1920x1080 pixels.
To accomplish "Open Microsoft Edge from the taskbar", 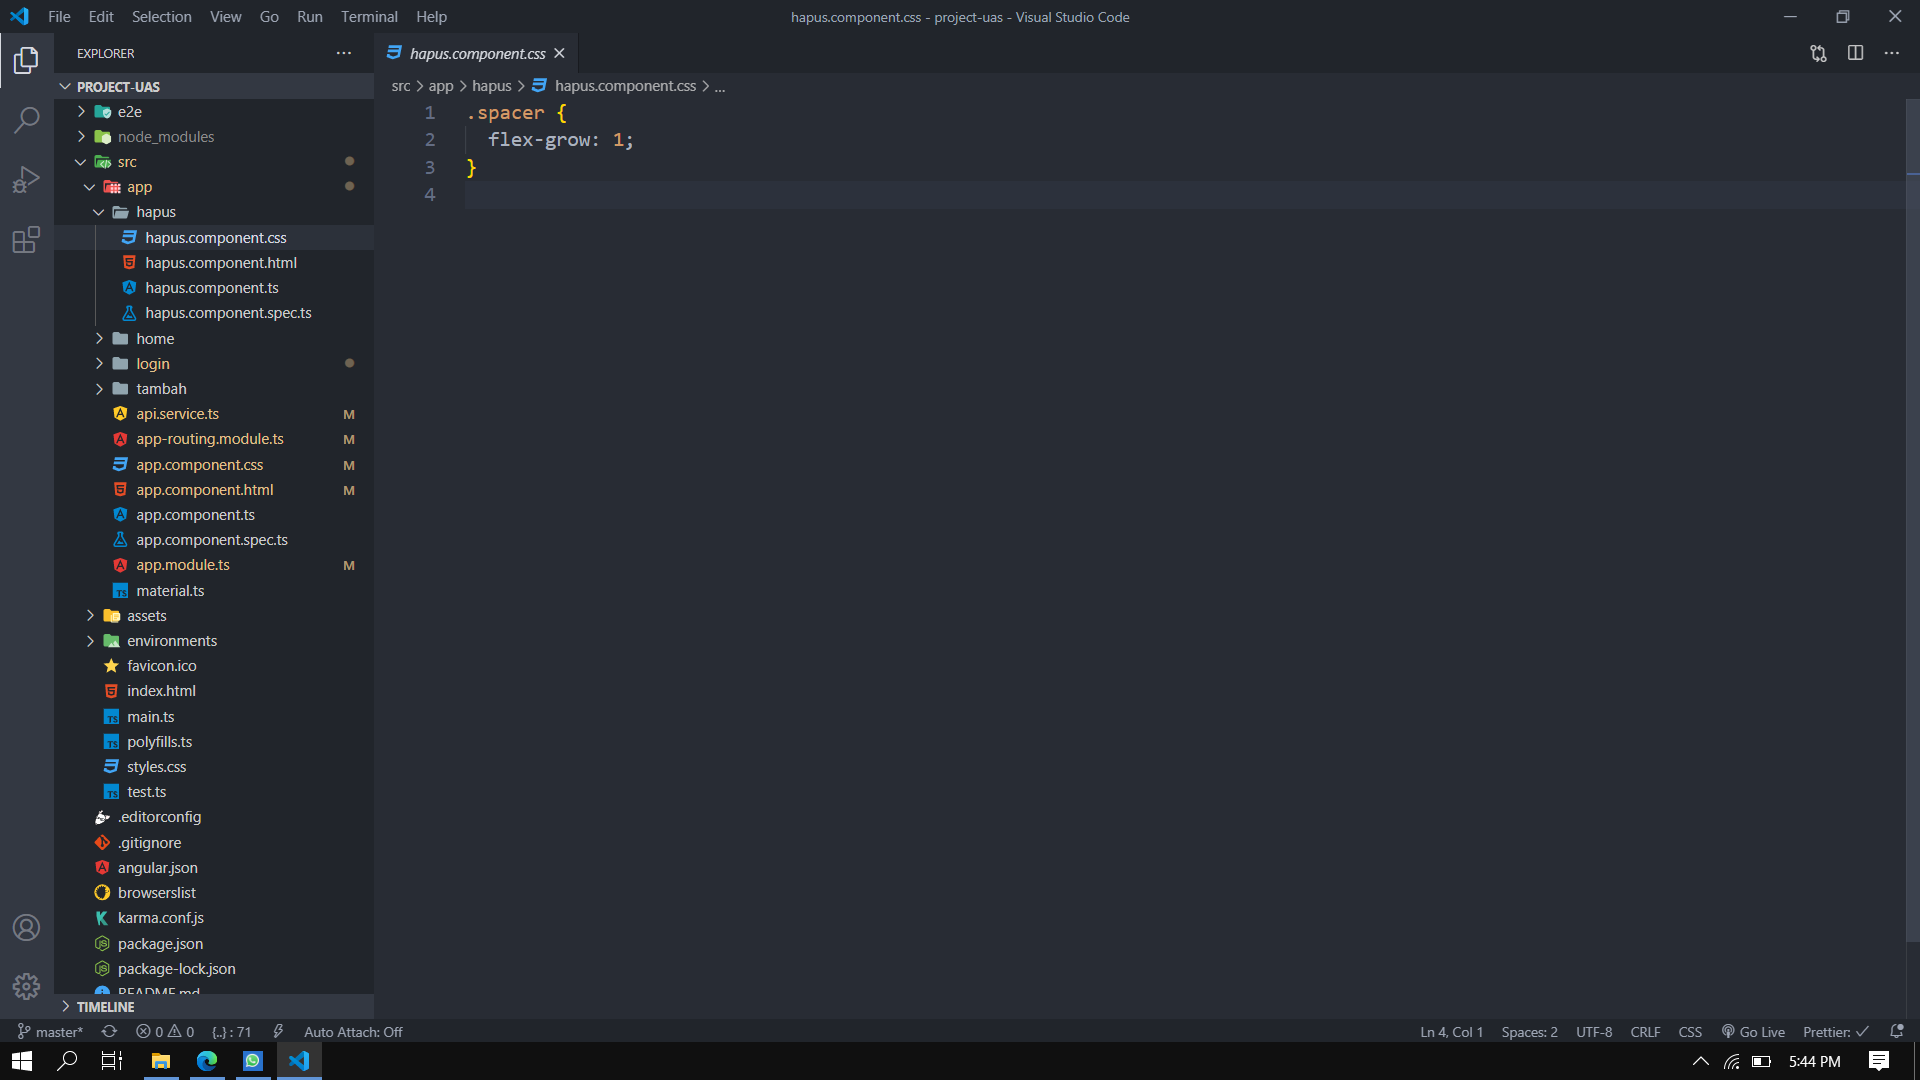I will click(x=207, y=1061).
